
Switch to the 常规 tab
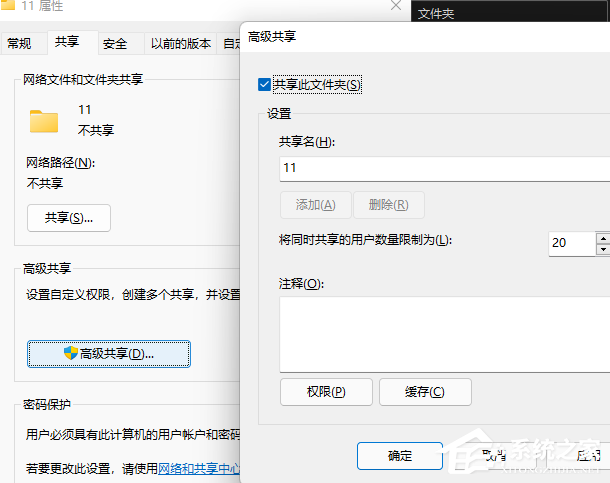20,43
